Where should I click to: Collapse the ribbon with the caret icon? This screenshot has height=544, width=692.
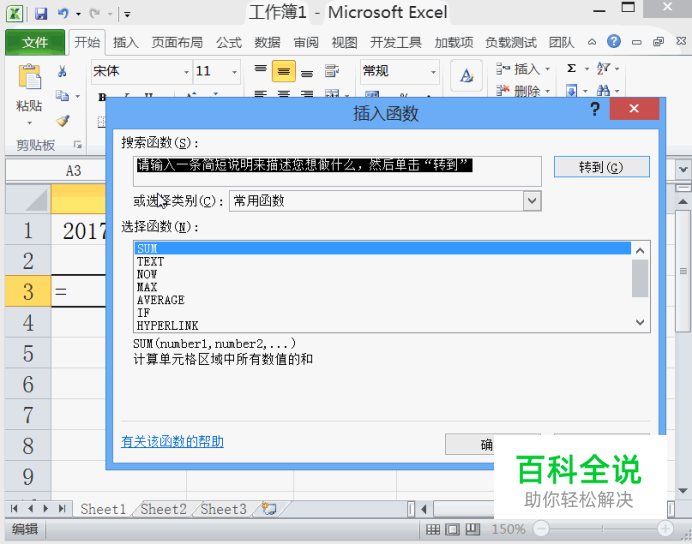click(592, 42)
